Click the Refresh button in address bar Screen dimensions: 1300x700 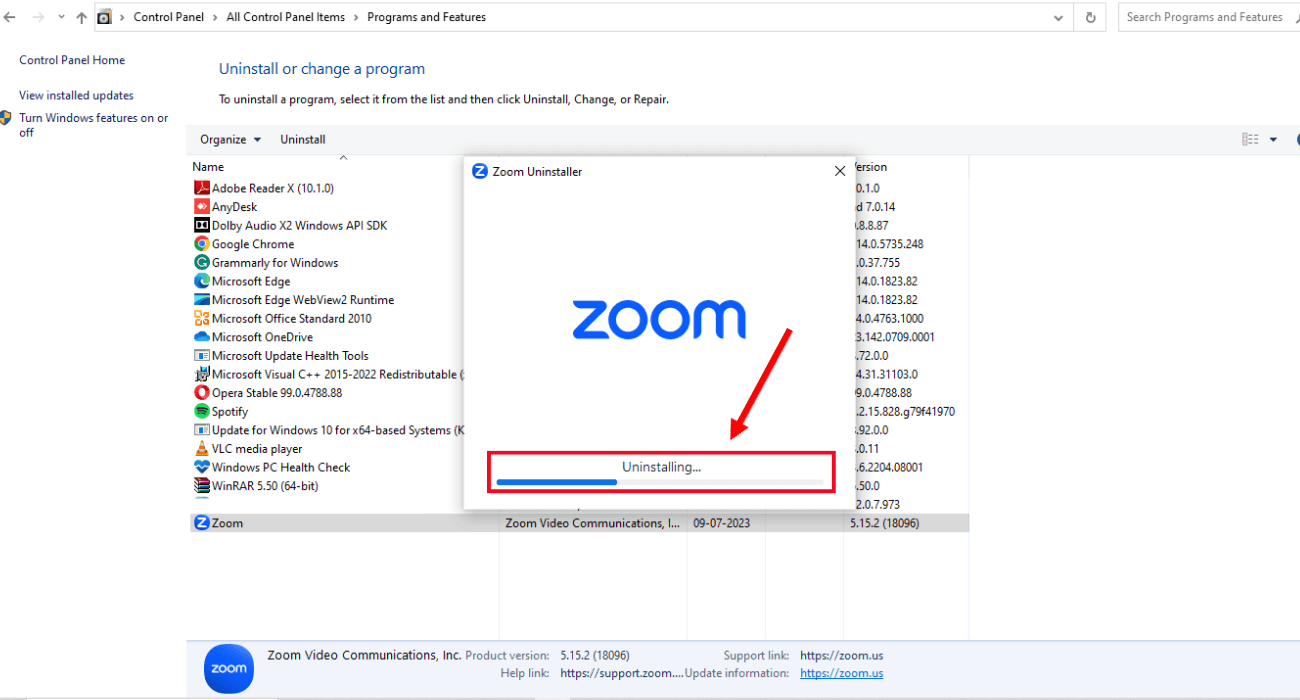1090,17
